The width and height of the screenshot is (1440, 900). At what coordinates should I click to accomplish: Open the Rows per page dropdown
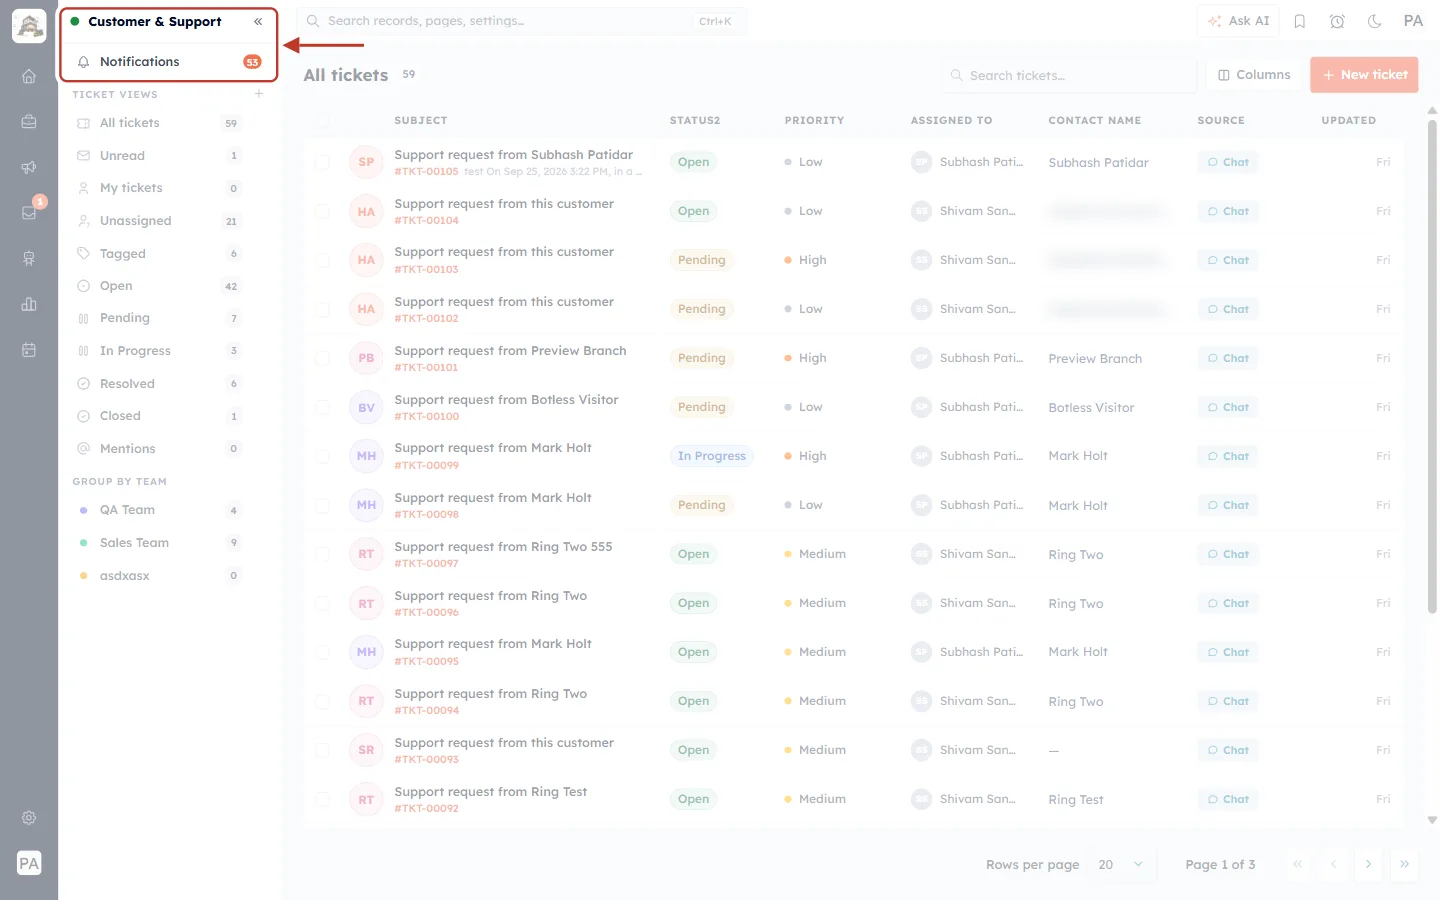pyautogui.click(x=1121, y=864)
